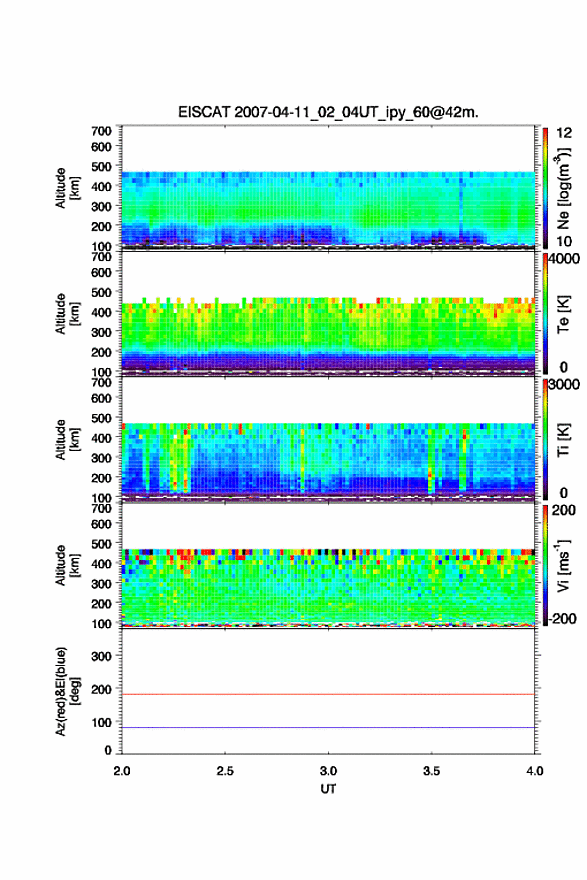Click the EISCAT 2007-04-11 plot title
The width and height of the screenshot is (587, 880).
328,112
